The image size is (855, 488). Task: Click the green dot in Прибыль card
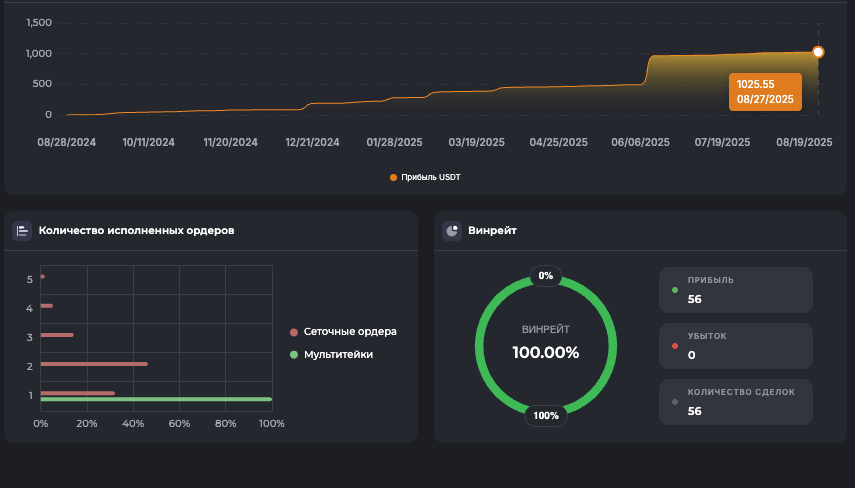tap(675, 291)
